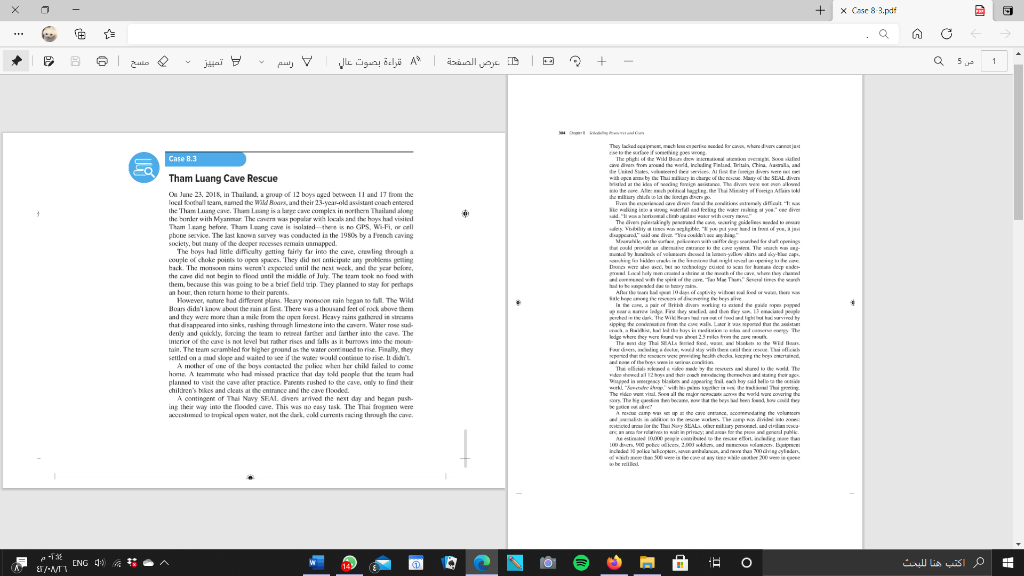Open the Windows Start menu
This screenshot has width=1024, height=576.
click(1008, 562)
